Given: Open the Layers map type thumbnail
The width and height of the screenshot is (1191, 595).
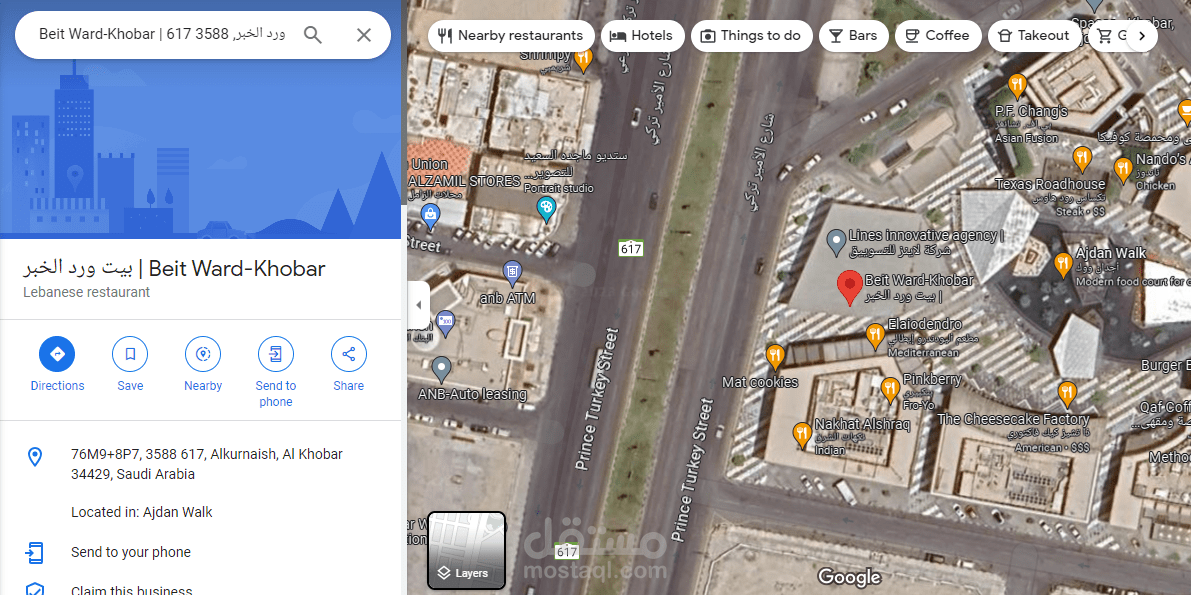Looking at the screenshot, I should point(466,551).
